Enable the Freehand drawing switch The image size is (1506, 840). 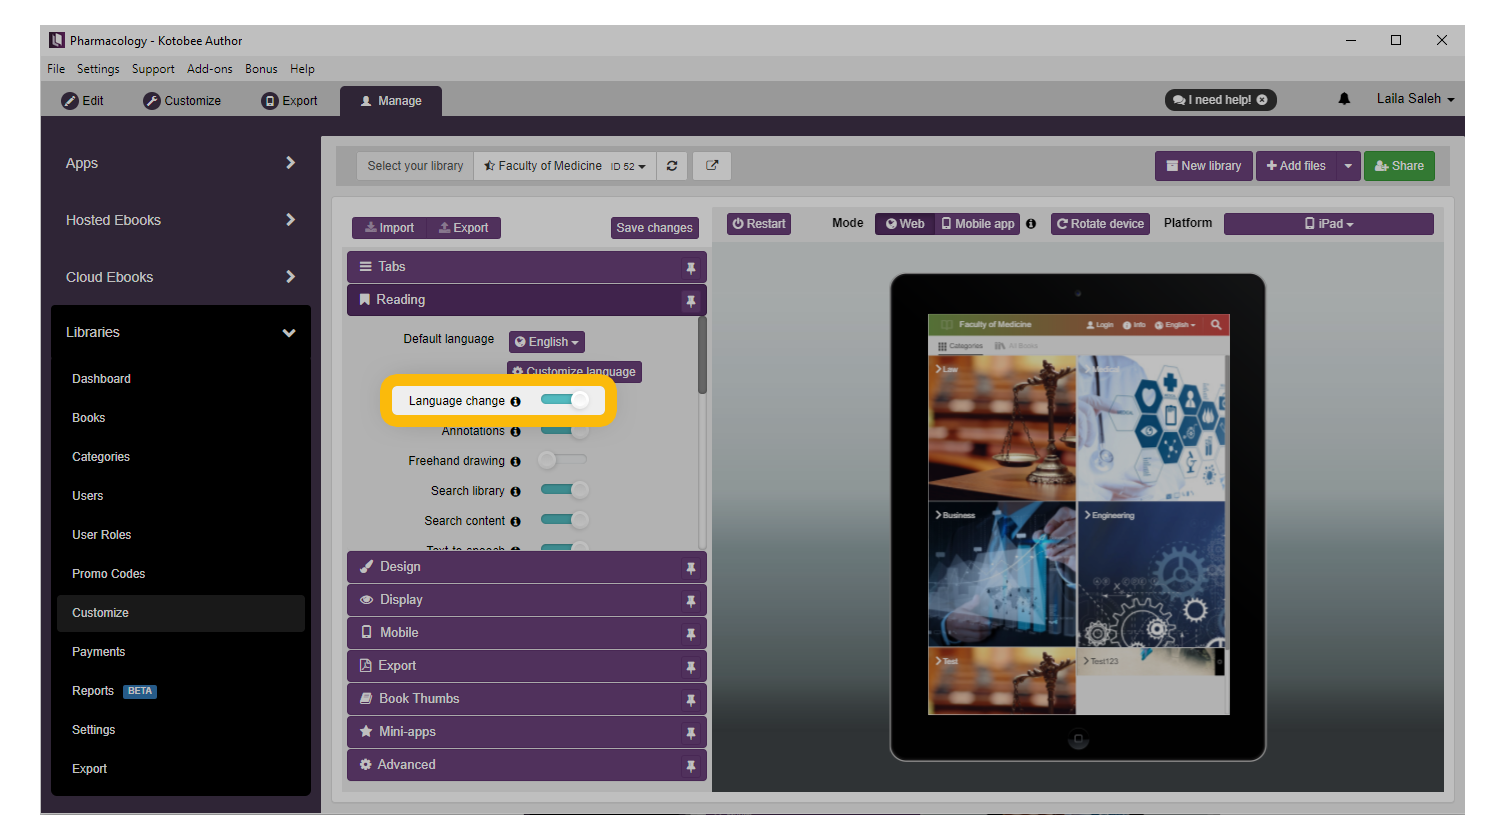(562, 460)
